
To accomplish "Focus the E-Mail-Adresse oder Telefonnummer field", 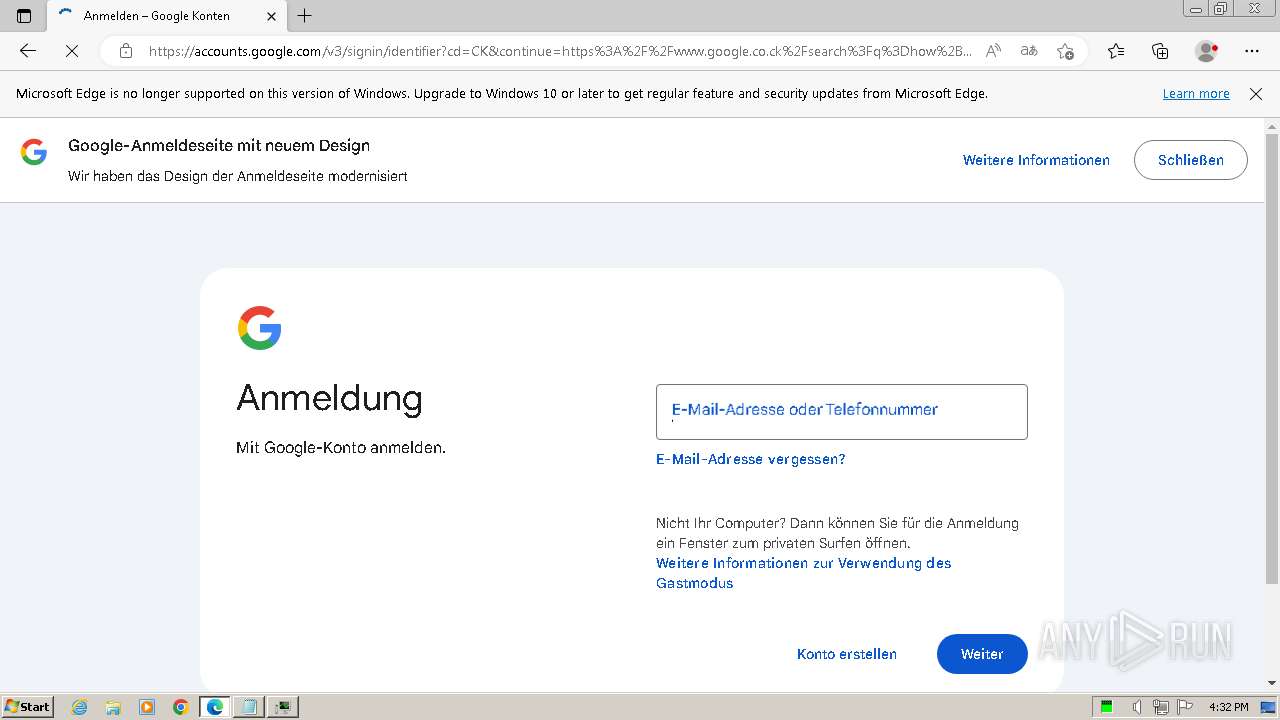I will click(x=841, y=412).
